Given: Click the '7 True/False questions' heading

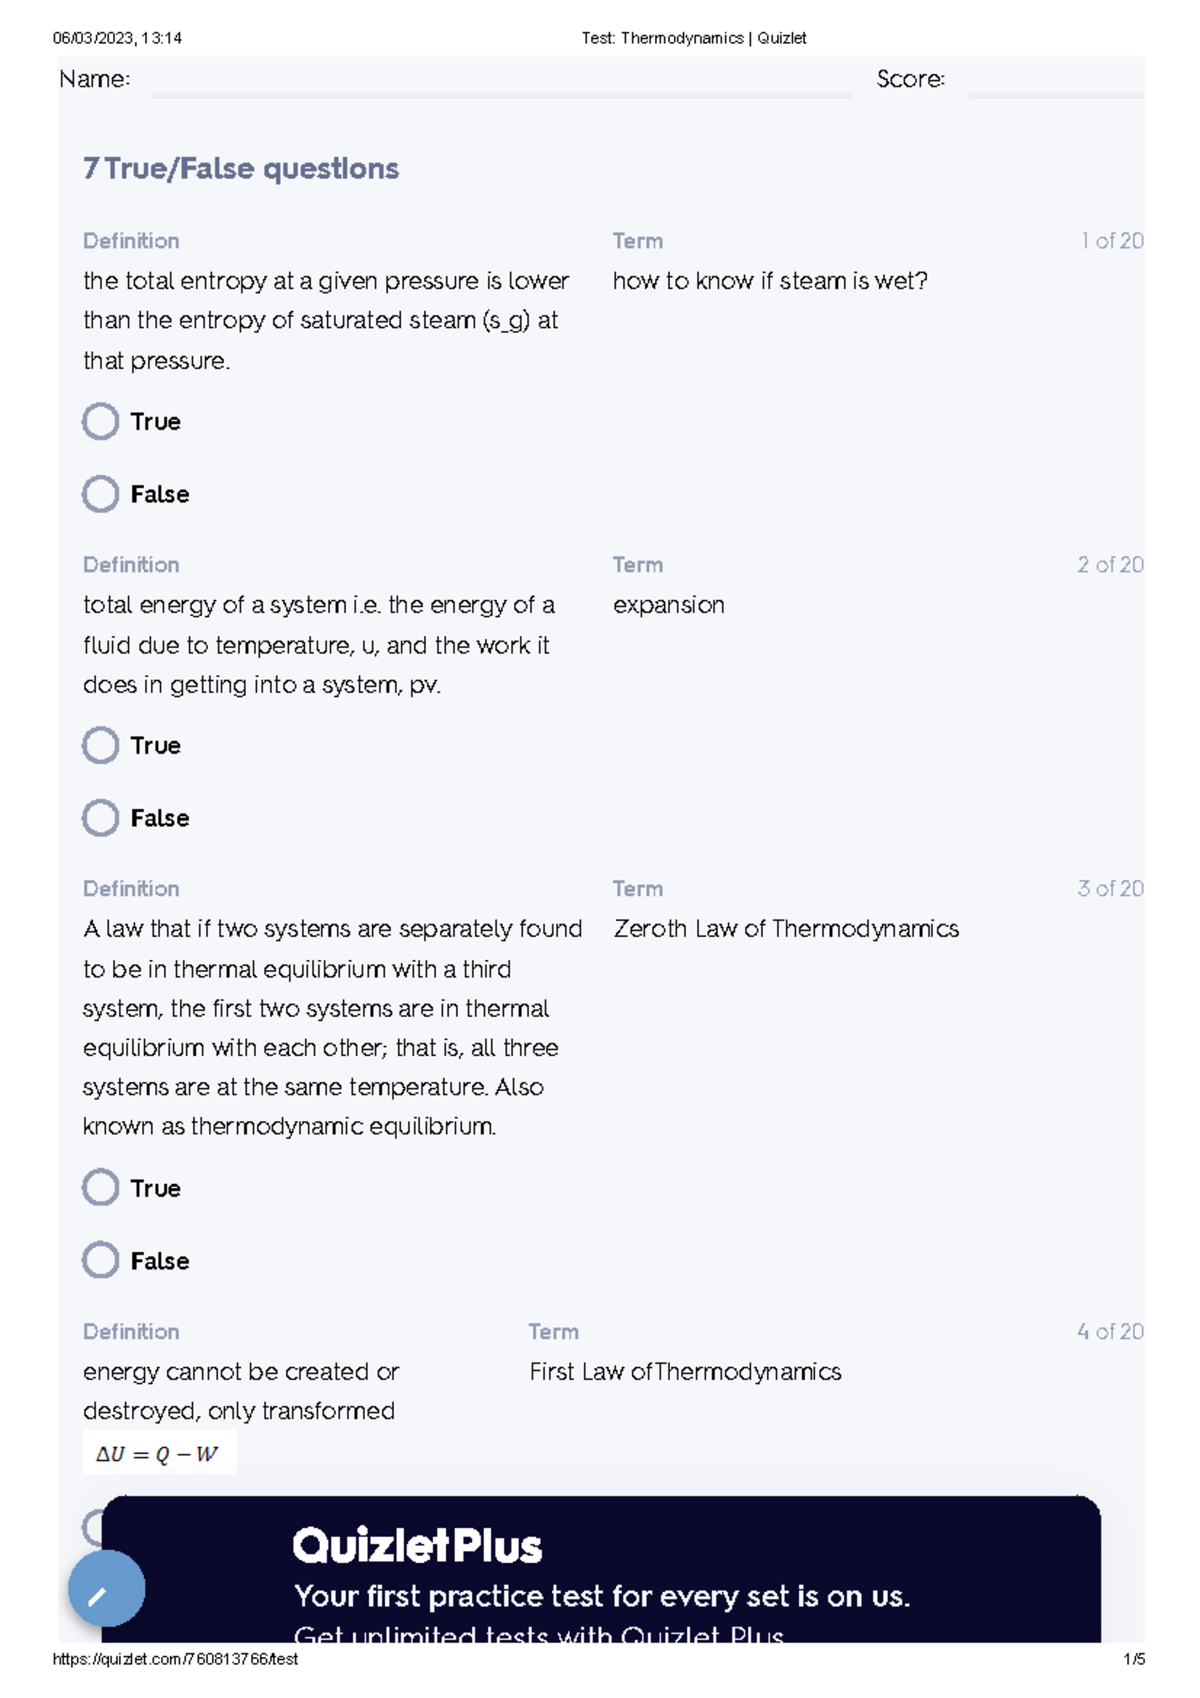Looking at the screenshot, I should (x=242, y=169).
